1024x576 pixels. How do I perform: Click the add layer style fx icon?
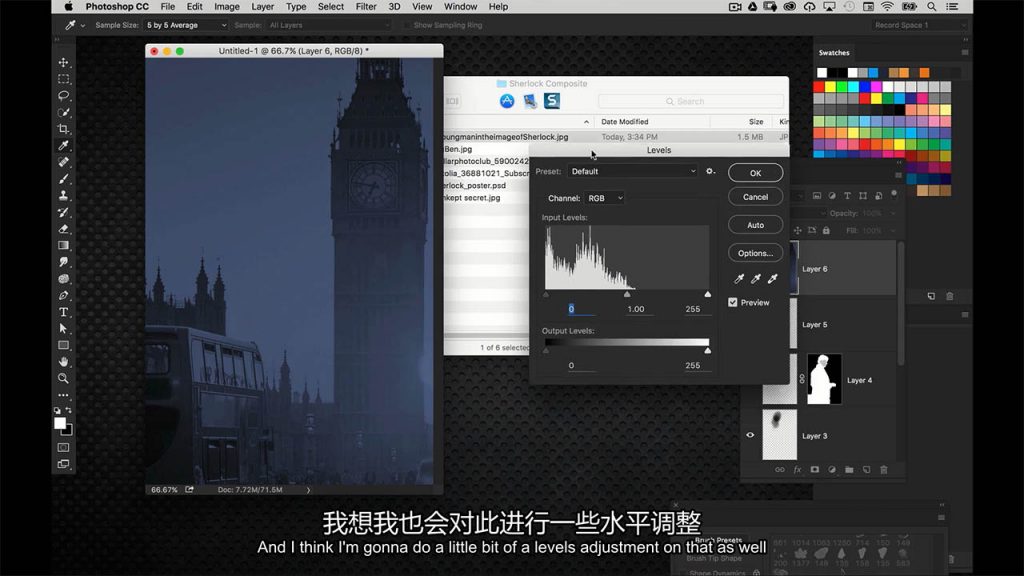click(x=797, y=470)
